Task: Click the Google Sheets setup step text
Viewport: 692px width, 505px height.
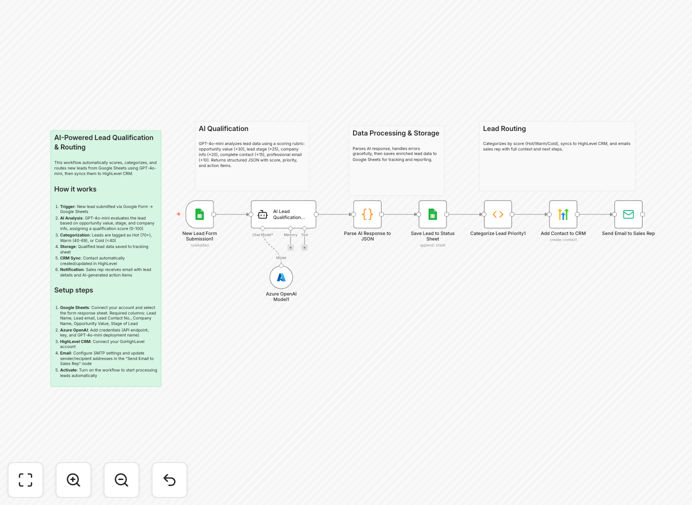Action: 106,315
